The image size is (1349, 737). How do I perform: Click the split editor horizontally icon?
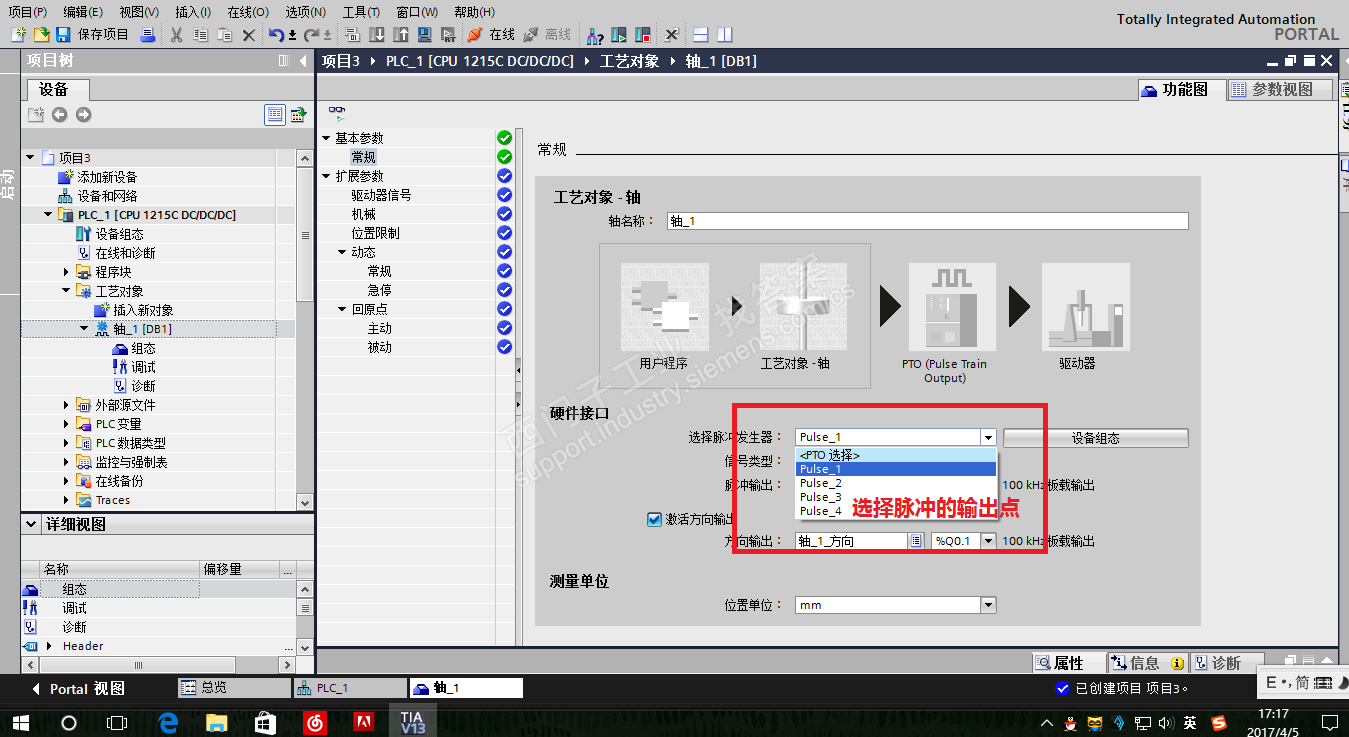pos(701,35)
